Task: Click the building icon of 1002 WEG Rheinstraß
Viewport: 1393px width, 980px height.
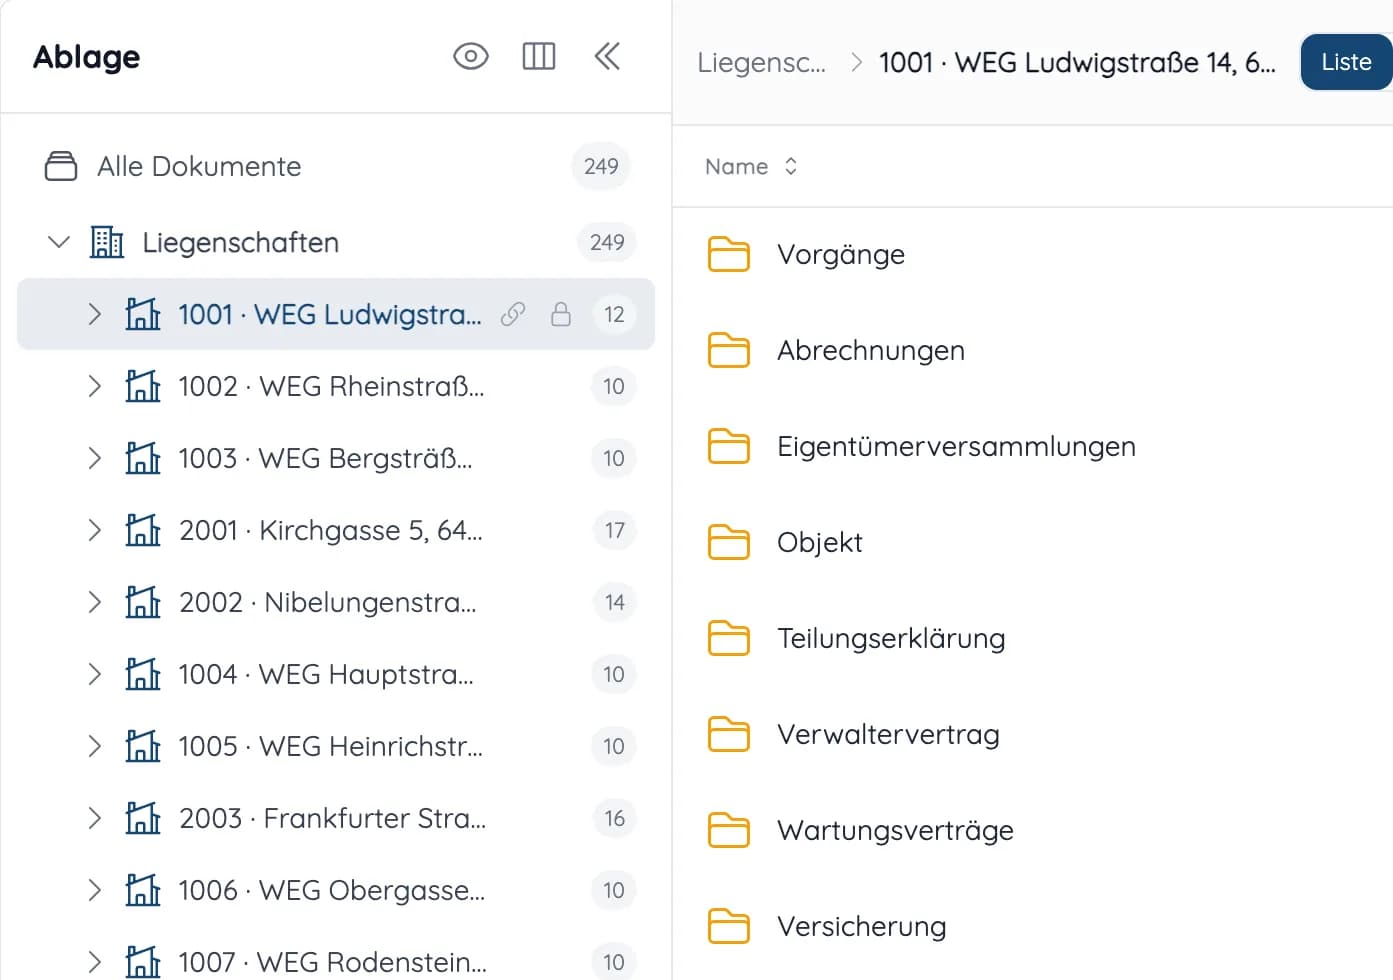Action: tap(142, 386)
